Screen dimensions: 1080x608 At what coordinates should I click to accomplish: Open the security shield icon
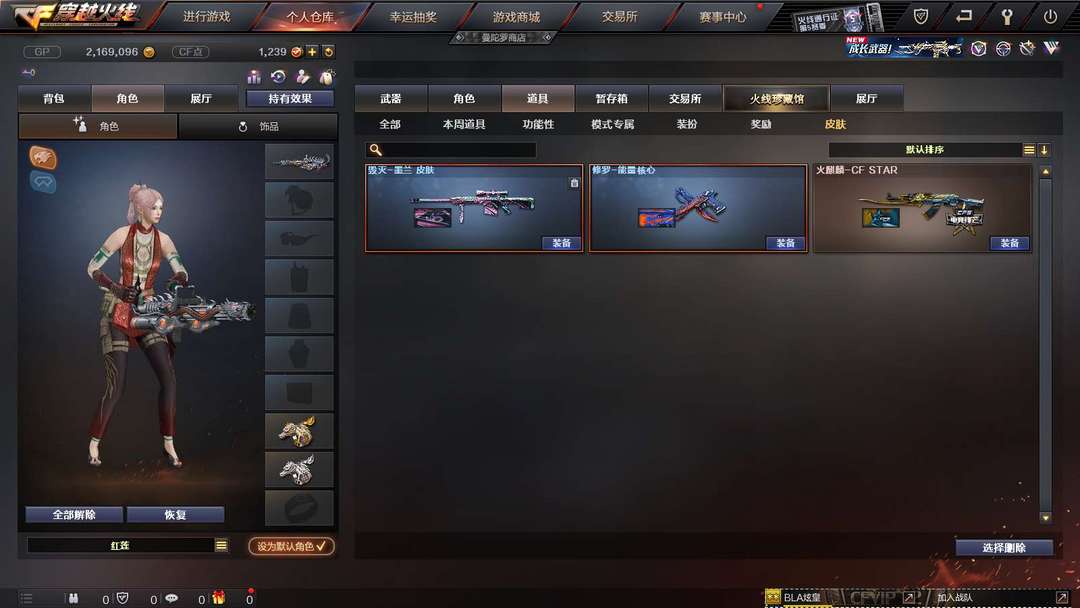click(x=921, y=16)
